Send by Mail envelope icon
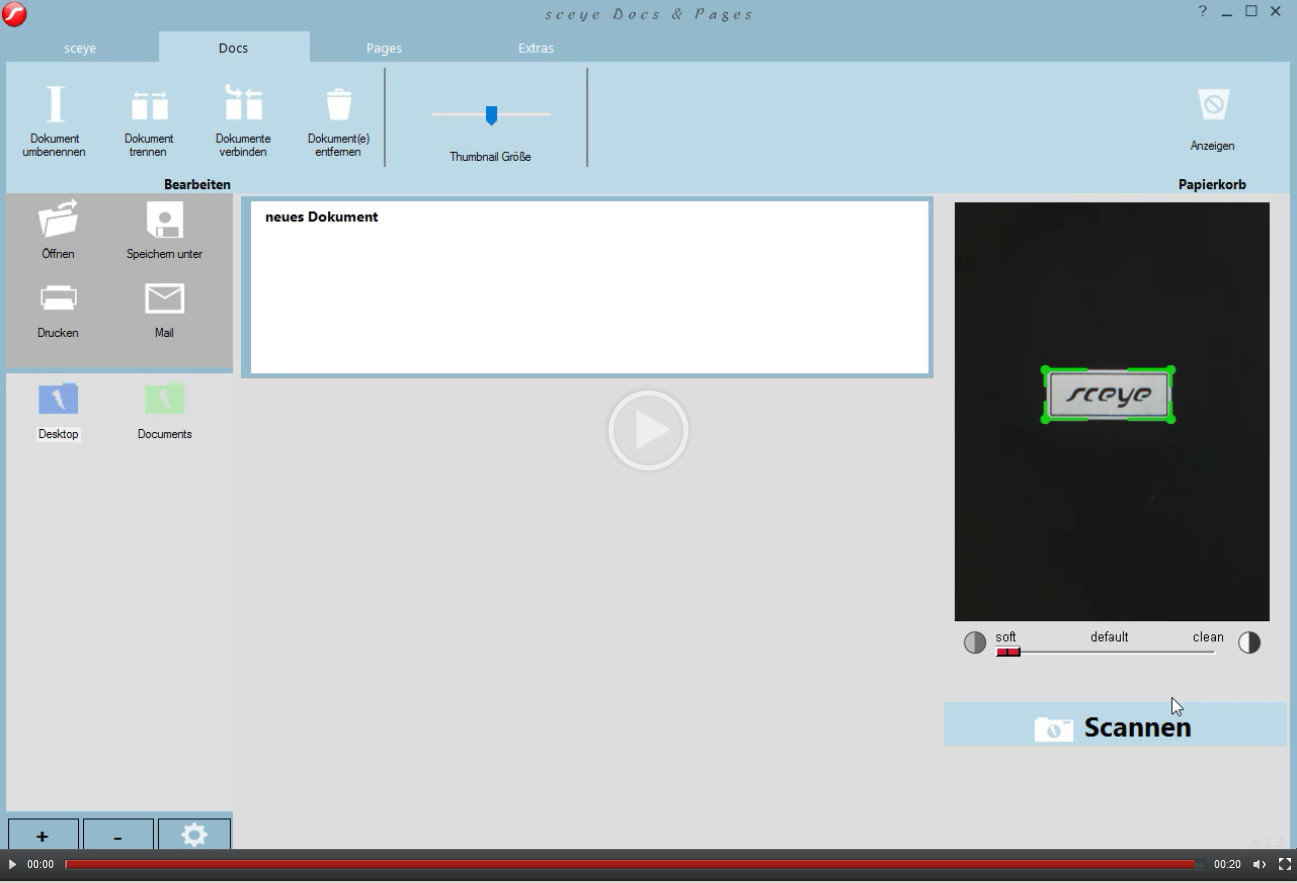The image size is (1297, 883). [x=165, y=298]
